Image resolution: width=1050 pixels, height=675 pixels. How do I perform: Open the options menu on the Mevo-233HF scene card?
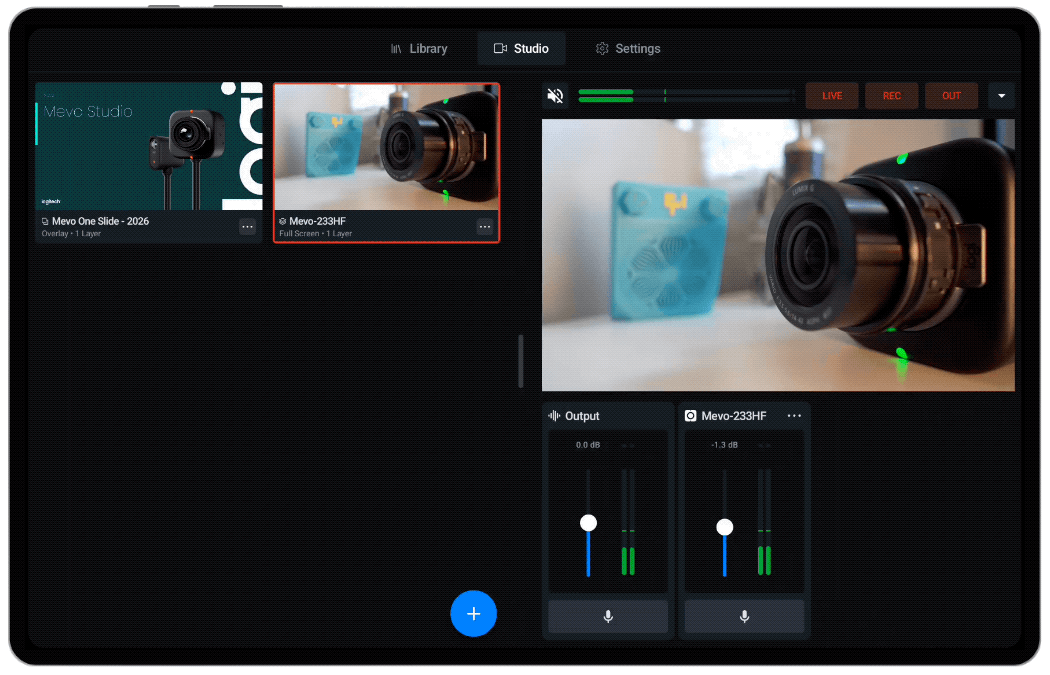pos(485,227)
